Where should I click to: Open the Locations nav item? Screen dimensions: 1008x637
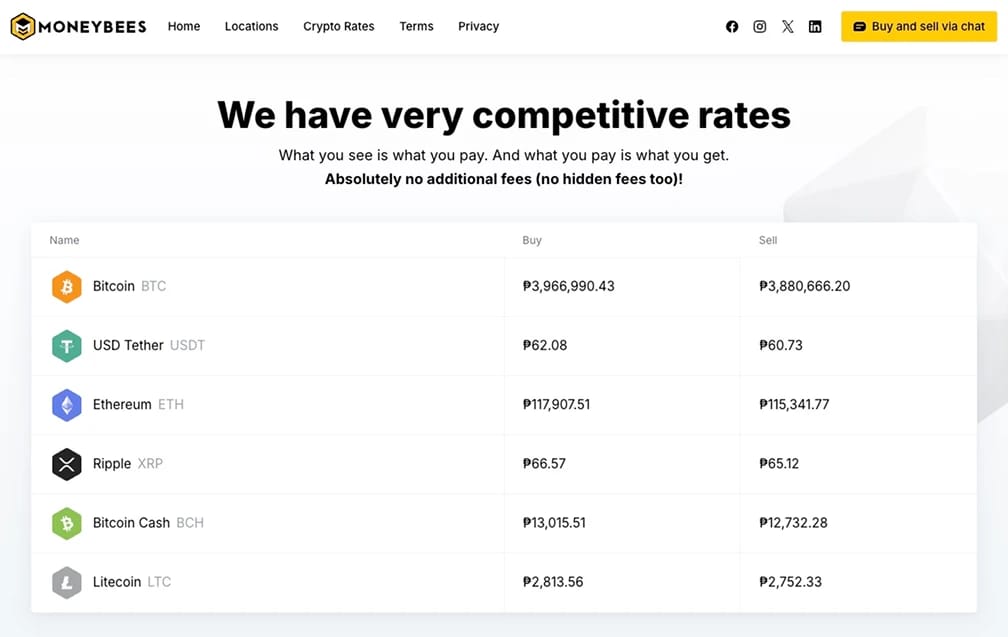[251, 26]
